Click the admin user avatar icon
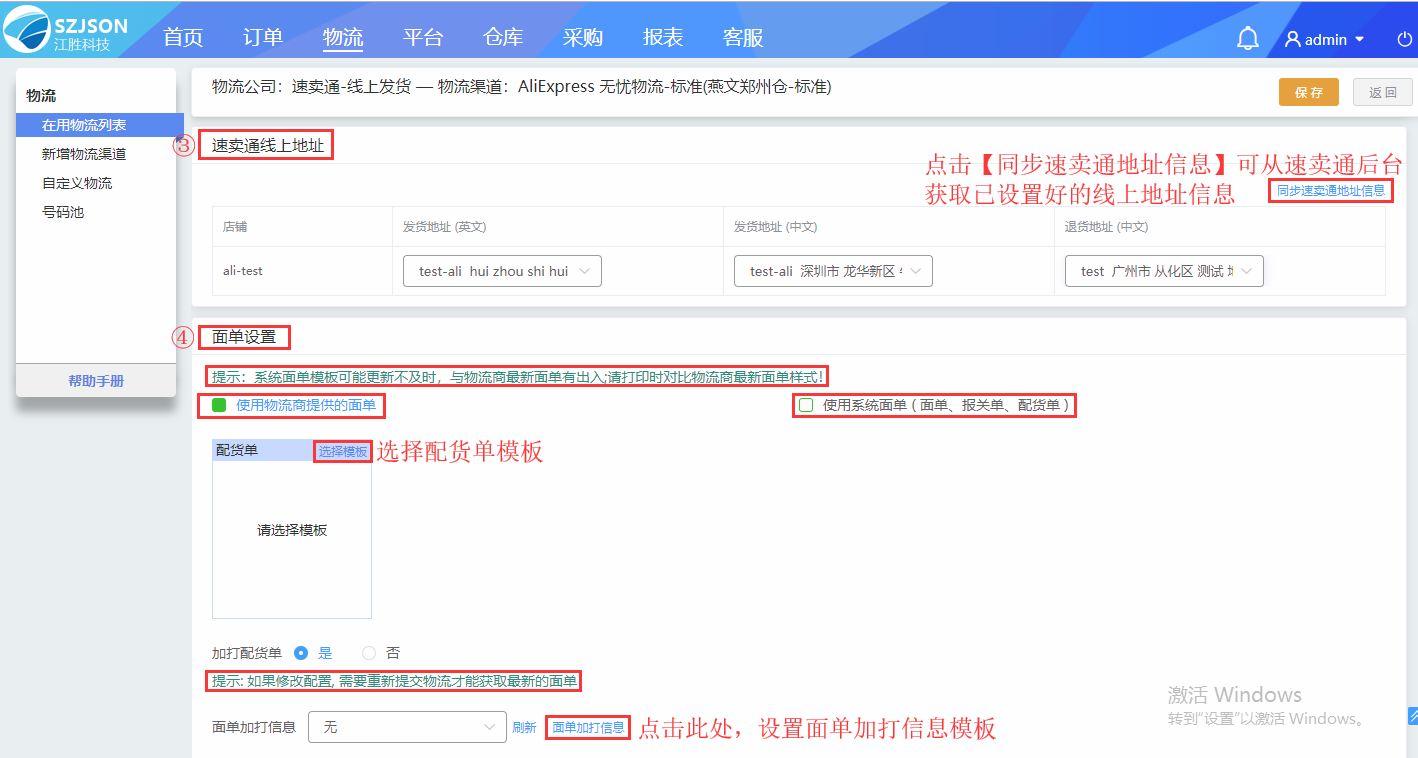This screenshot has height=758, width=1418. tap(1293, 40)
